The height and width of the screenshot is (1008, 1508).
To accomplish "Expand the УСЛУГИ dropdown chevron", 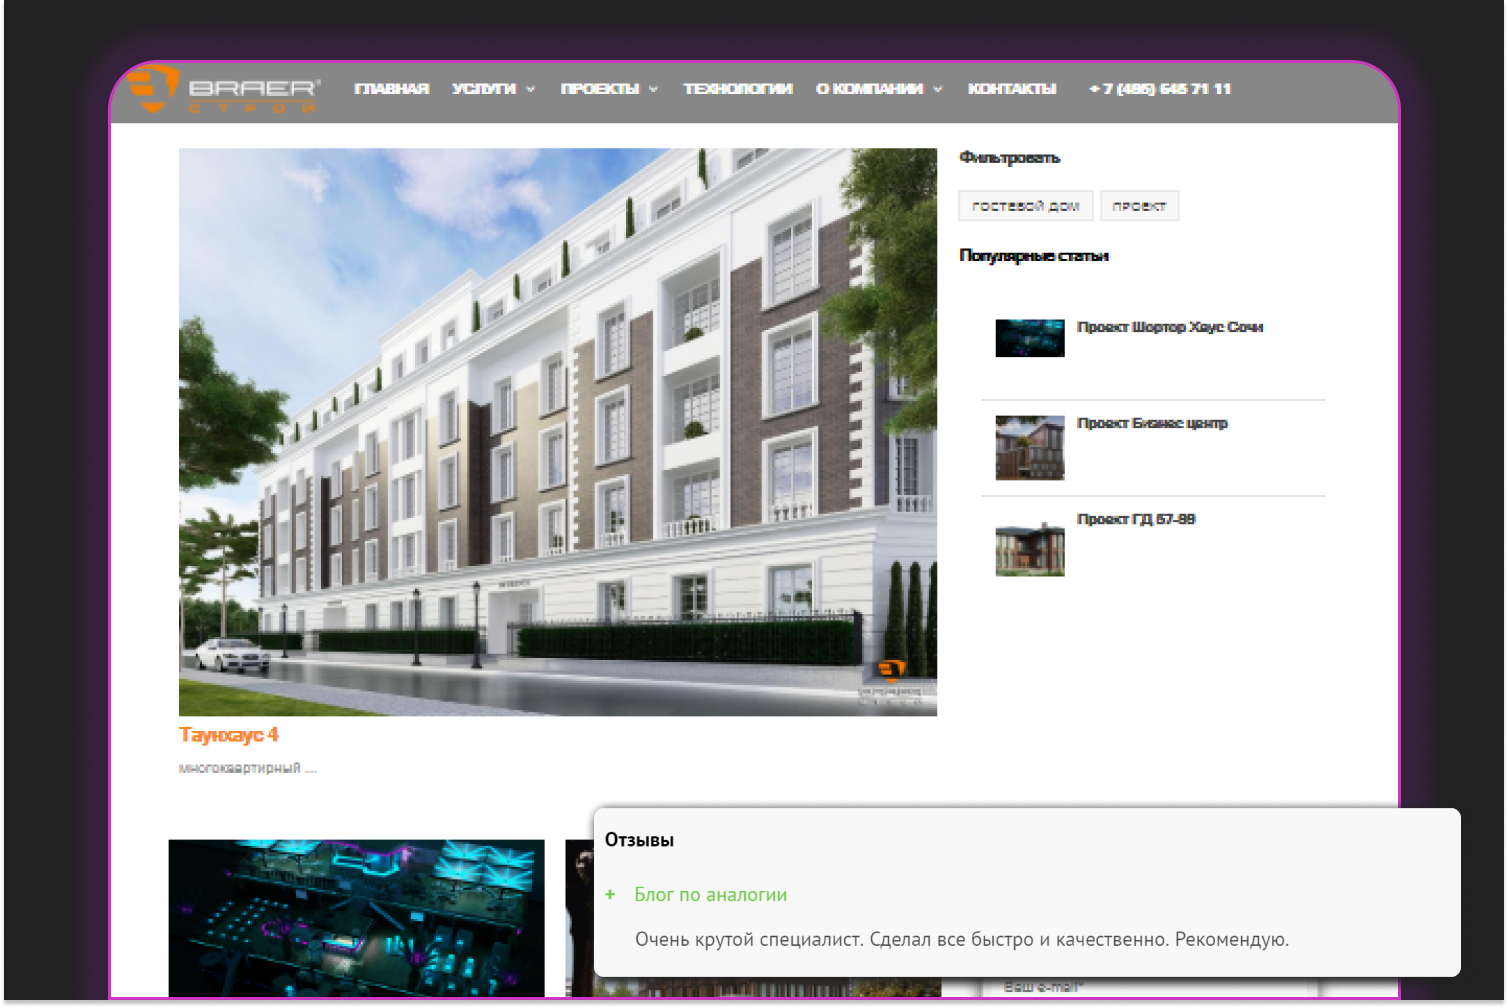I will point(531,89).
